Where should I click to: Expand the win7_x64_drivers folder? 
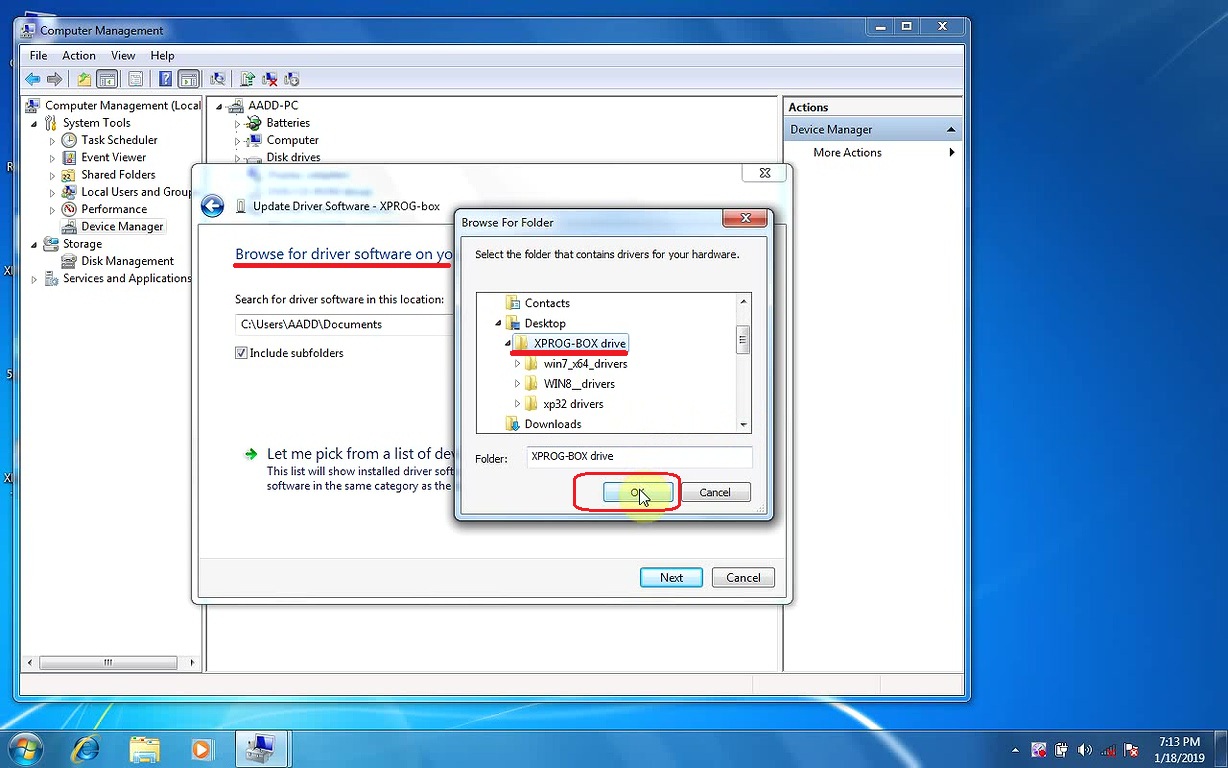pyautogui.click(x=517, y=364)
